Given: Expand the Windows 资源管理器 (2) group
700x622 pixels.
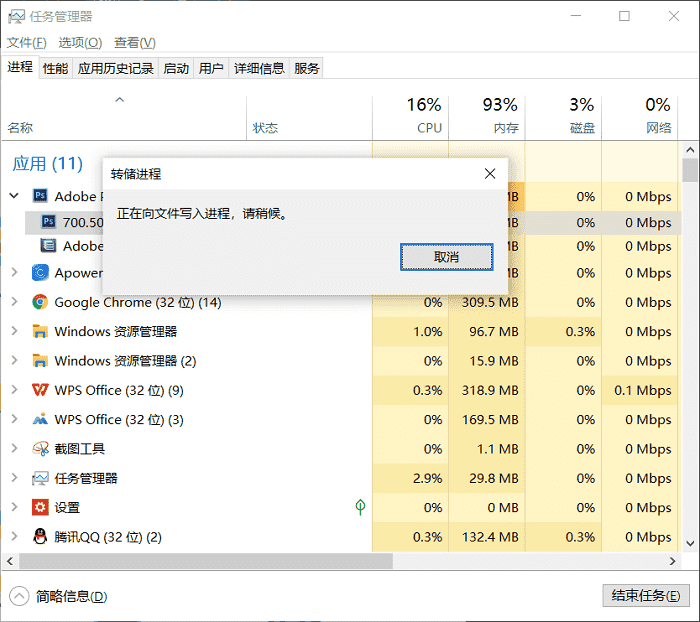Looking at the screenshot, I should pos(14,360).
